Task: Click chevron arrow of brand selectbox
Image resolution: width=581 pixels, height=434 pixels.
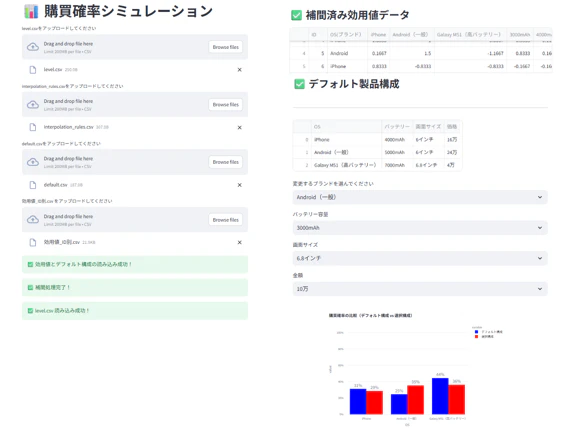Action: tap(540, 197)
